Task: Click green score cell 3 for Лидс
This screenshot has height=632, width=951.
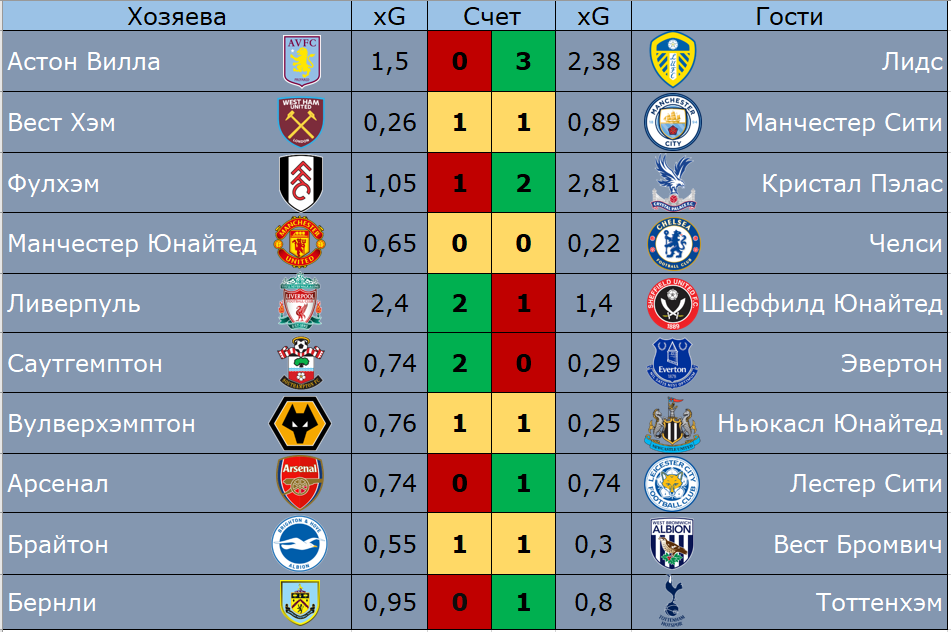Action: (524, 62)
